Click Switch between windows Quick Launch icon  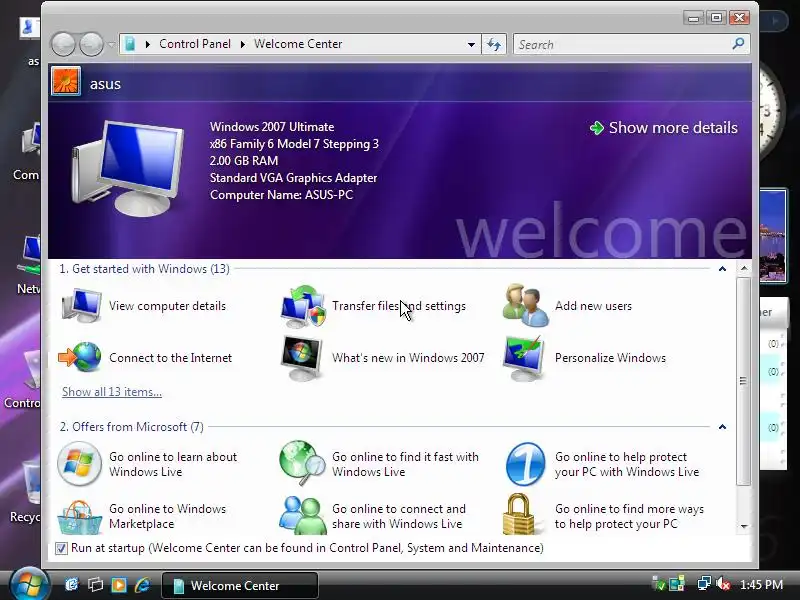click(x=95, y=585)
